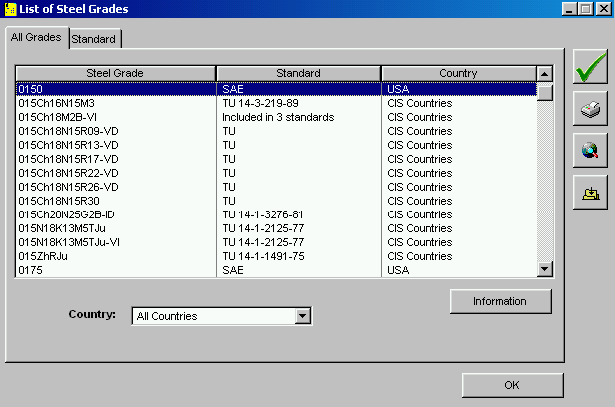Sort by Steel Grade column header
The height and width of the screenshot is (407, 615).
115,73
